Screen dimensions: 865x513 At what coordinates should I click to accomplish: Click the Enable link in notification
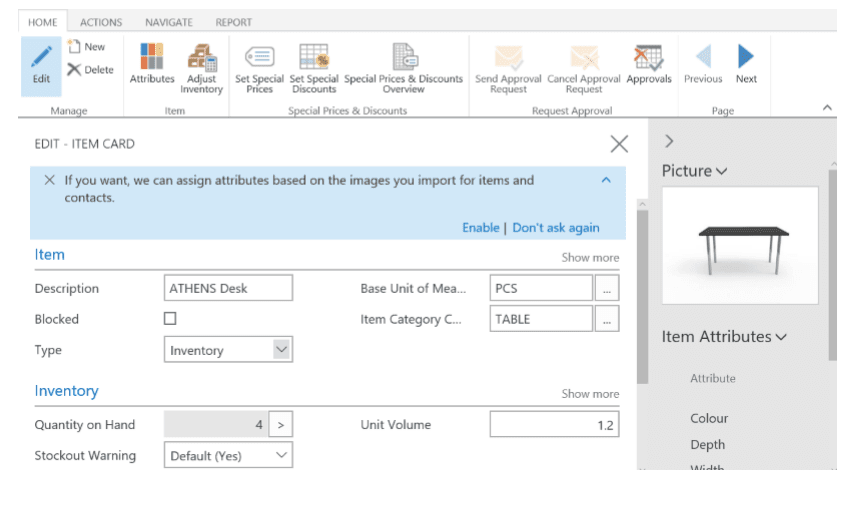(x=480, y=228)
